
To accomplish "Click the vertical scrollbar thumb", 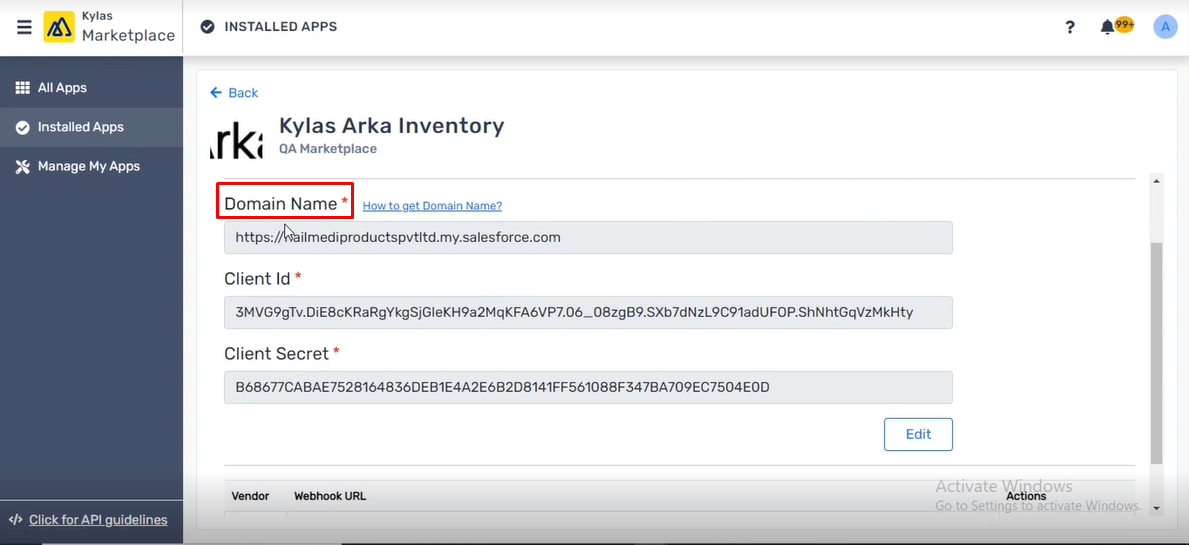I will [x=1156, y=353].
